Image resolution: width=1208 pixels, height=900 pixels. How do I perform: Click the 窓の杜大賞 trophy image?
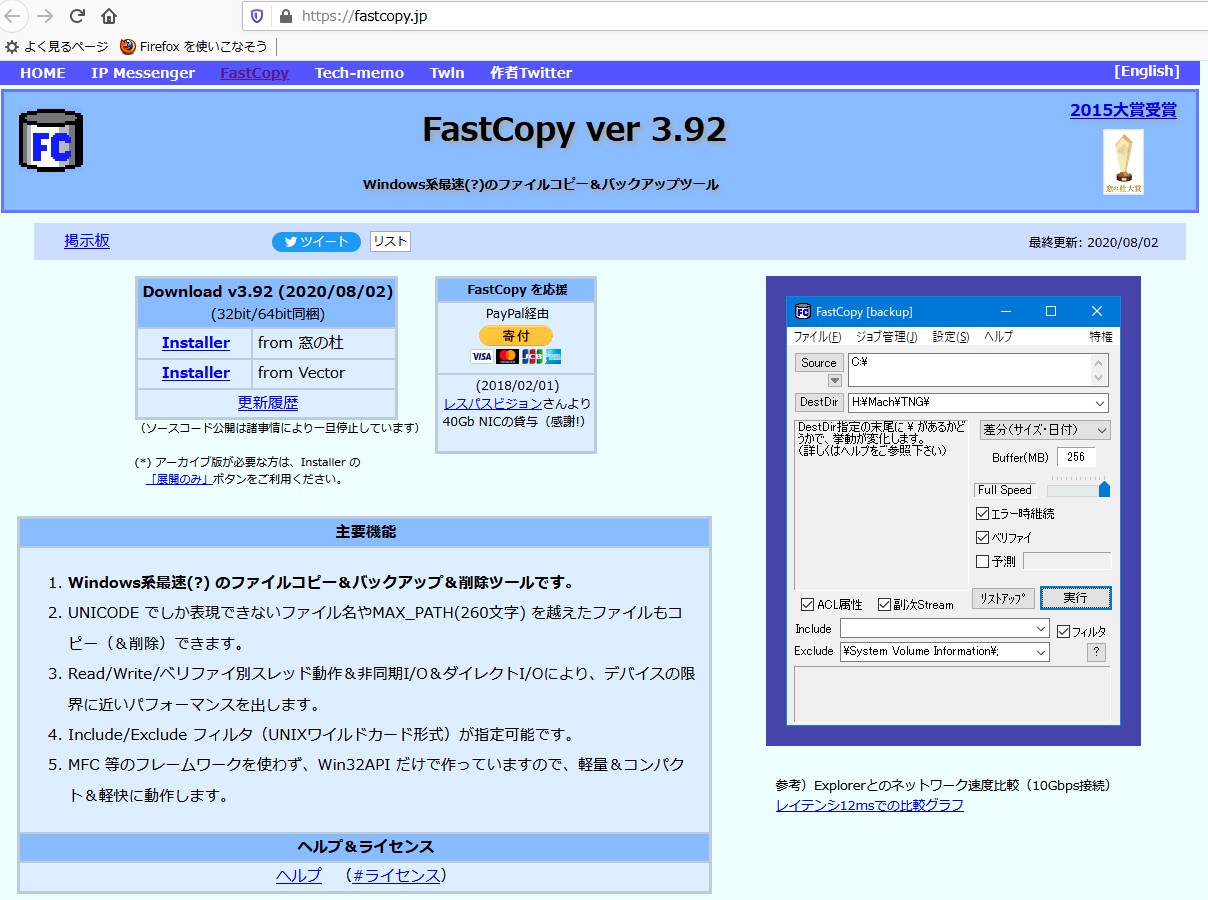pyautogui.click(x=1123, y=162)
